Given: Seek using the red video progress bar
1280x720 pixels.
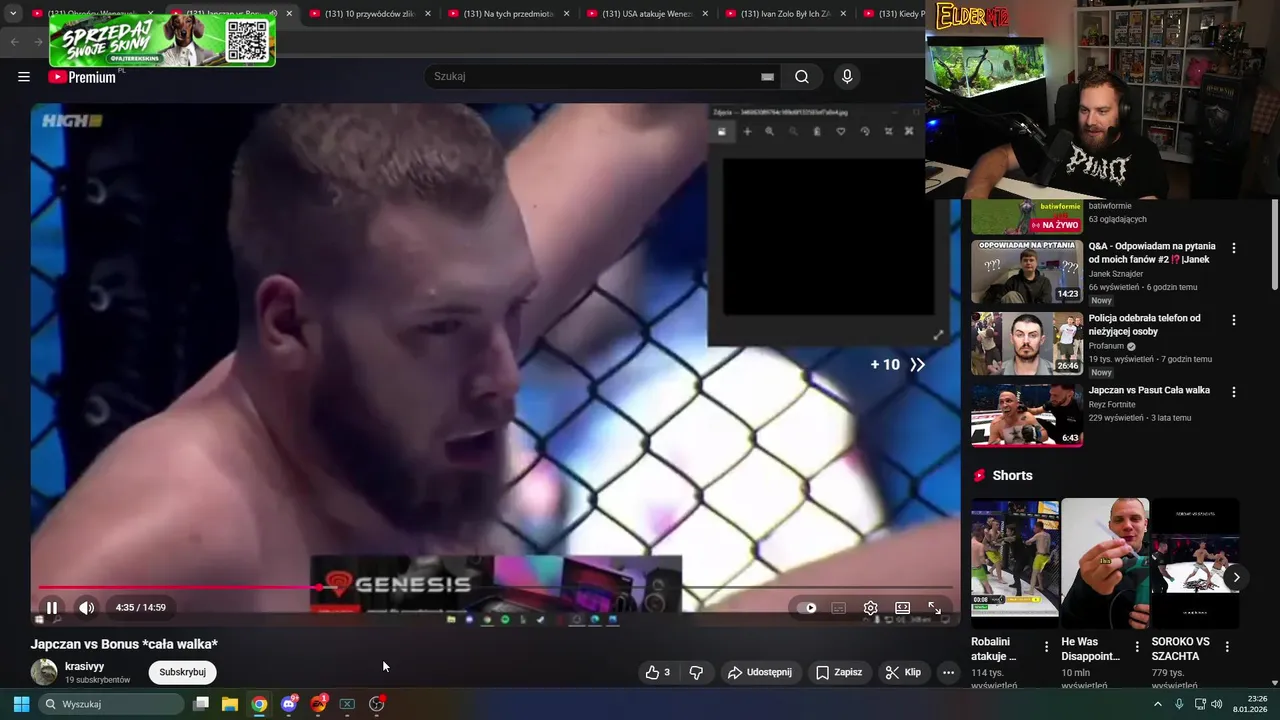Looking at the screenshot, I should click(x=496, y=588).
